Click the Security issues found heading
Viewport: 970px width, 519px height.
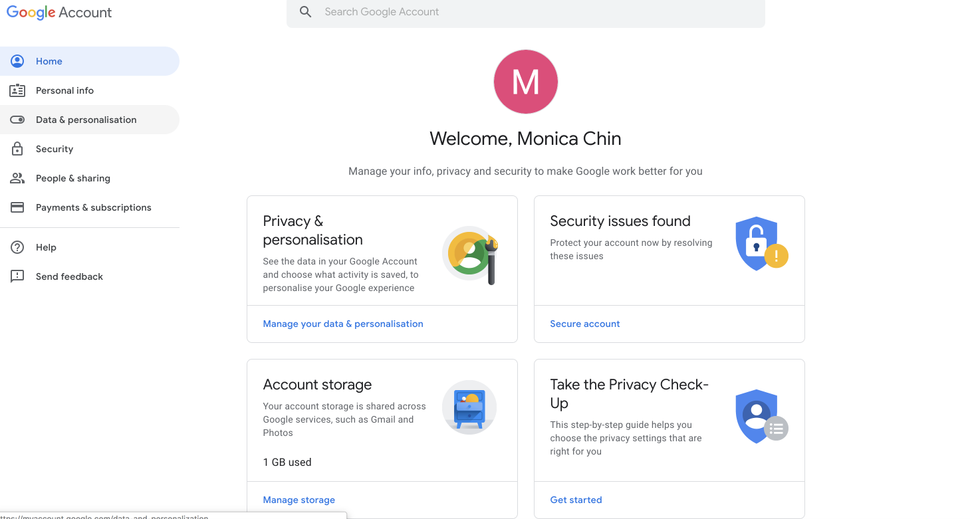(620, 221)
